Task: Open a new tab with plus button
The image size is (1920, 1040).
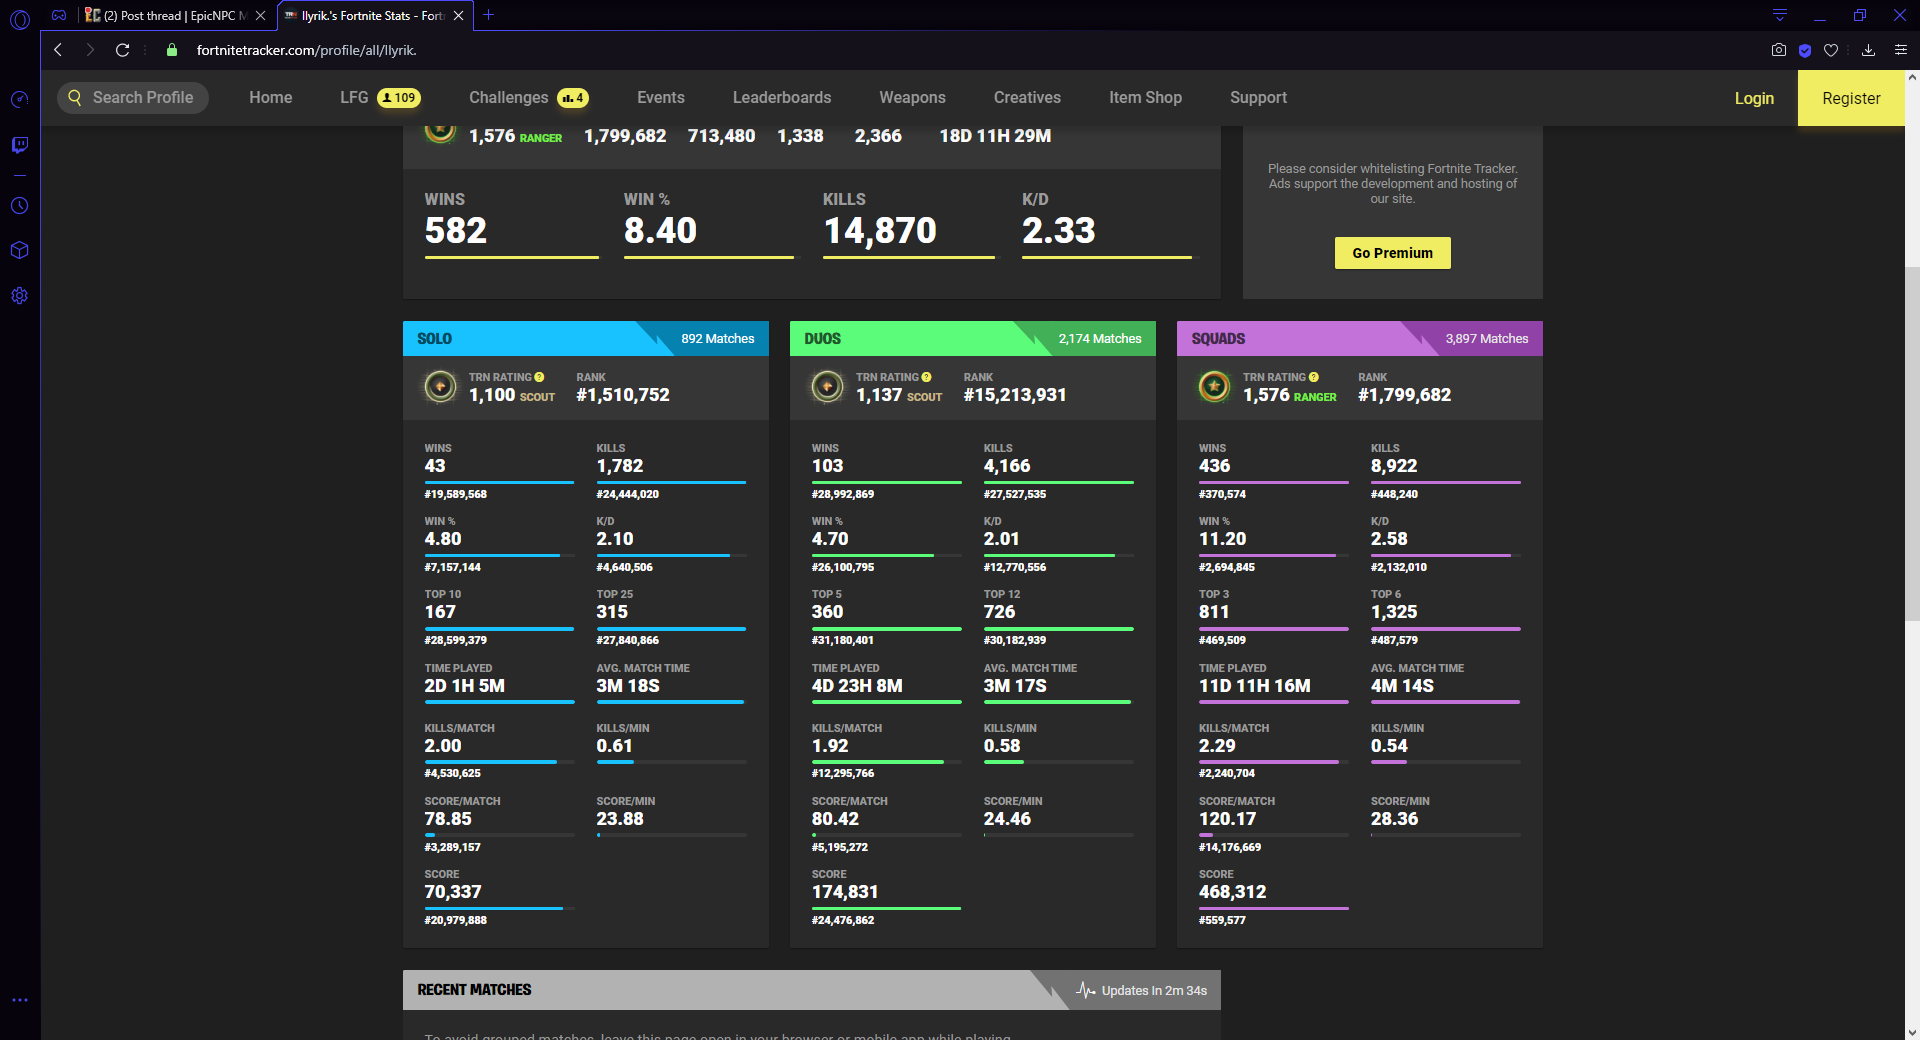Action: (488, 15)
